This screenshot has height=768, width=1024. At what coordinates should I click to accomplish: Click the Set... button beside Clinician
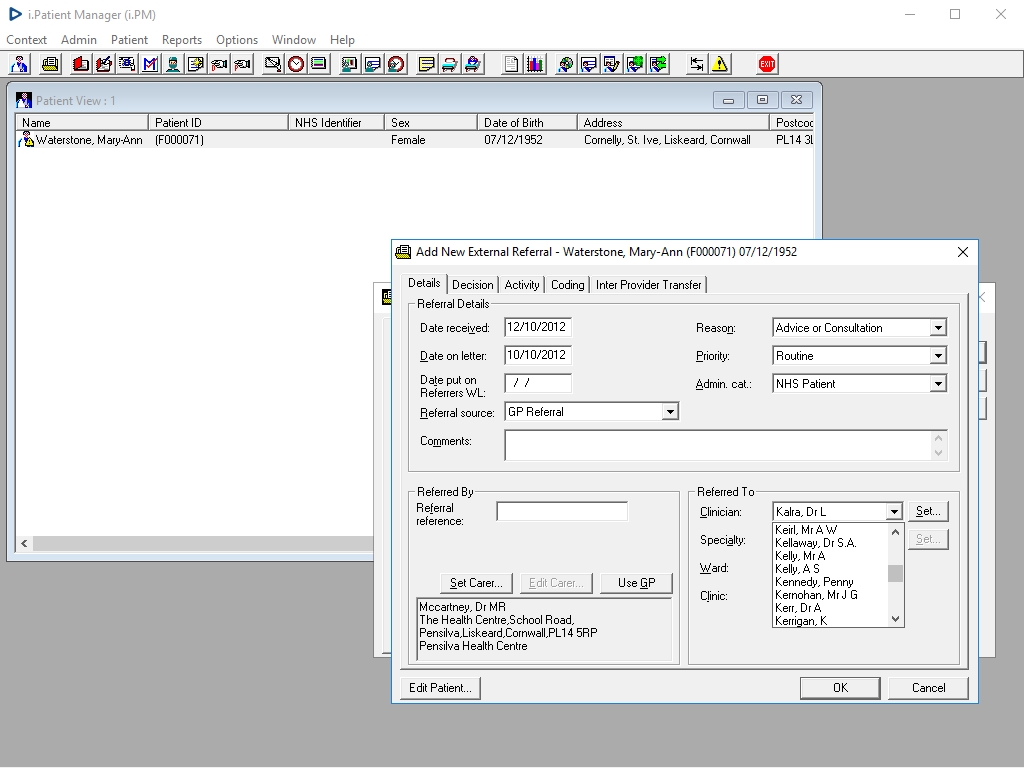click(928, 511)
